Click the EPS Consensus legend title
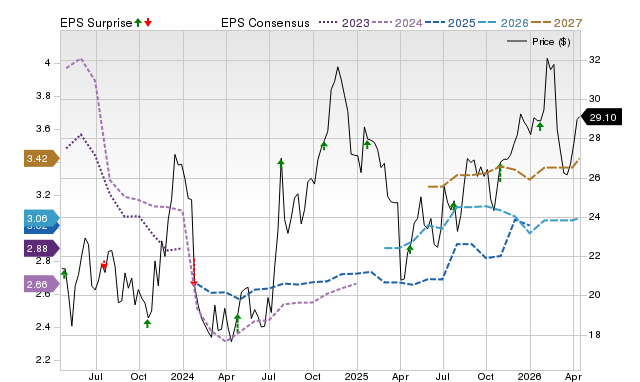The height and width of the screenshot is (382, 640). (265, 23)
